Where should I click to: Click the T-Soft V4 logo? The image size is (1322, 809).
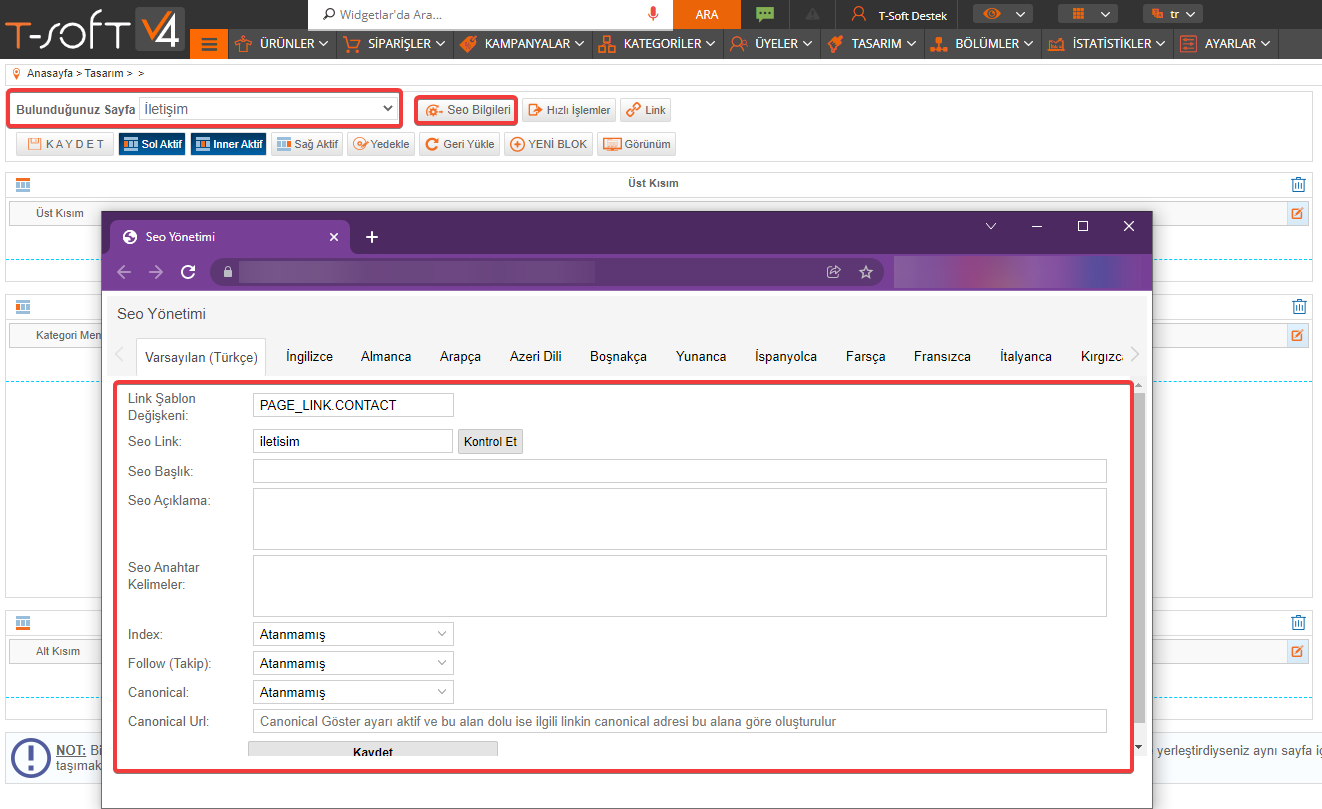[93, 30]
